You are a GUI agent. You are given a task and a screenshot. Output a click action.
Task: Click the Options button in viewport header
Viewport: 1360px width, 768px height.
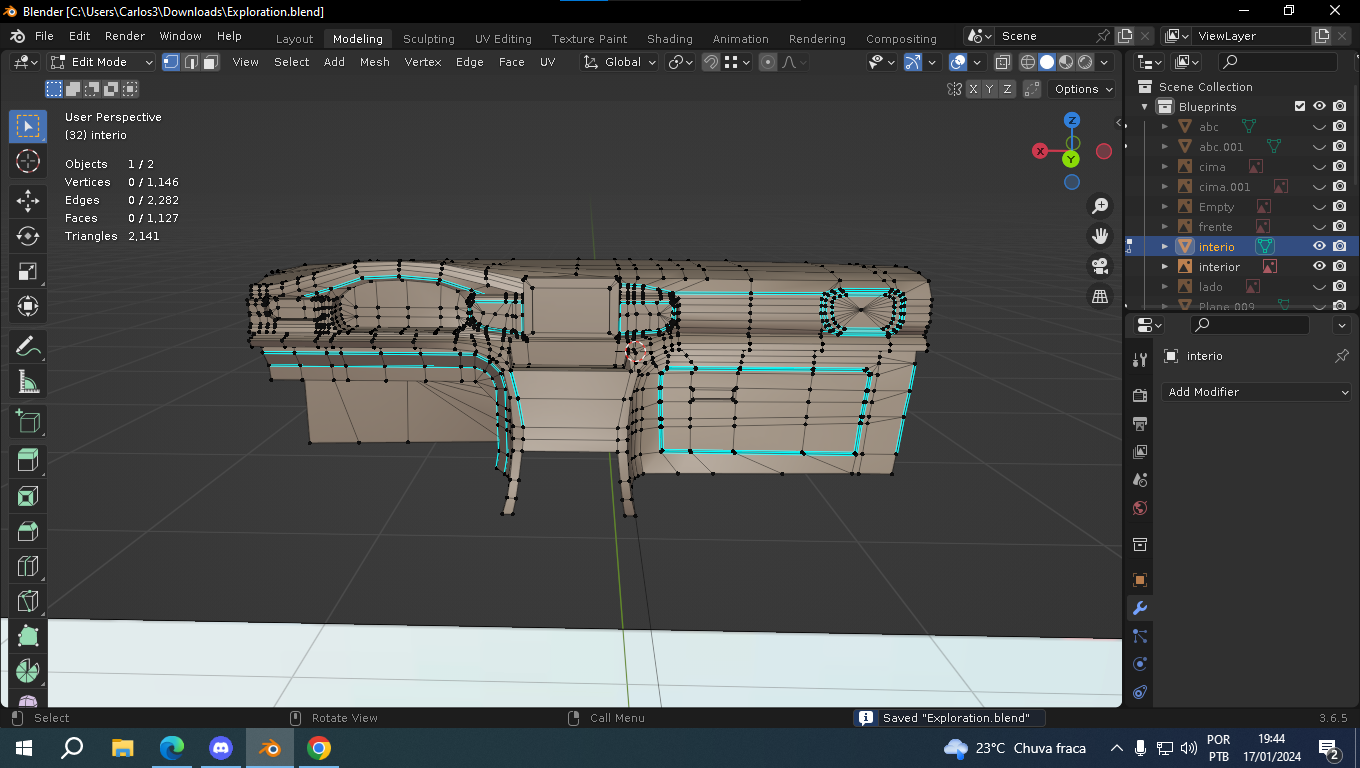tap(1083, 89)
